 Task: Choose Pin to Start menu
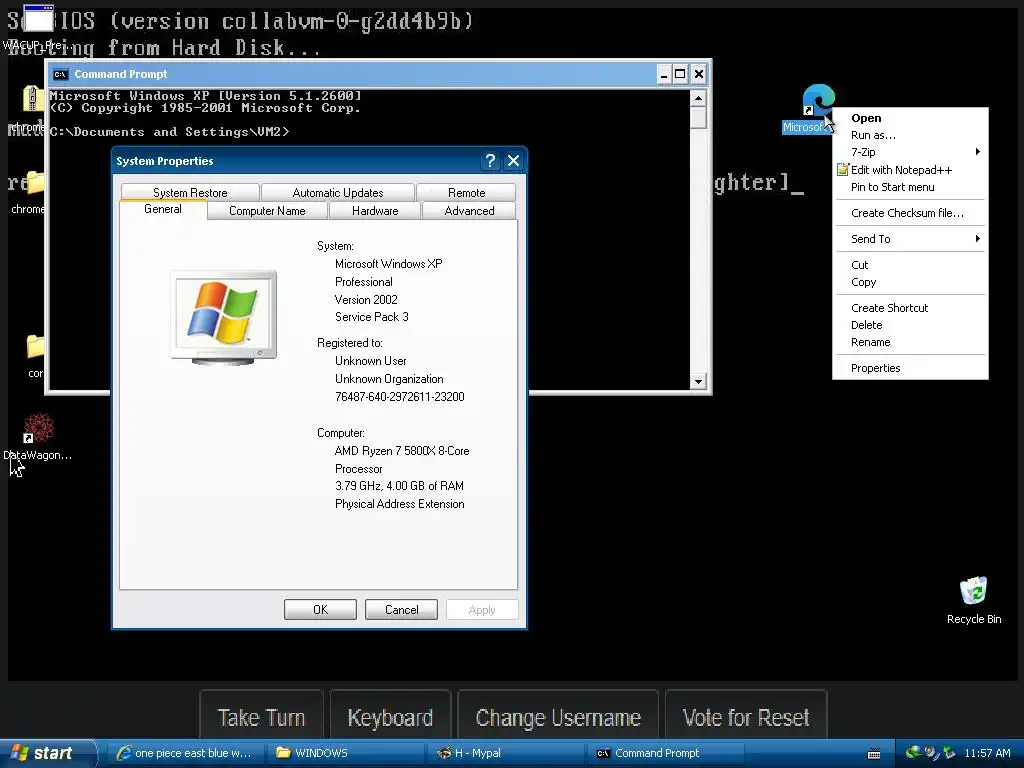(910, 187)
